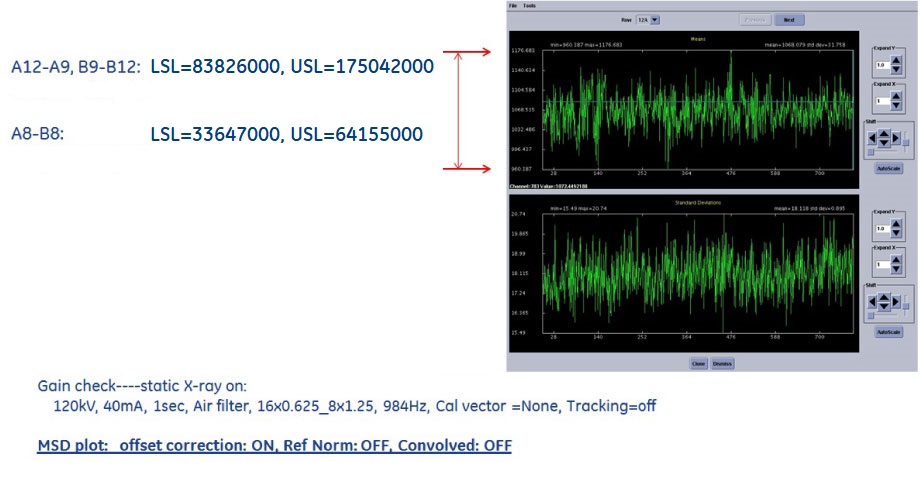The width and height of the screenshot is (921, 480).
Task: Click shift left arrow for Means plot
Action: (873, 140)
